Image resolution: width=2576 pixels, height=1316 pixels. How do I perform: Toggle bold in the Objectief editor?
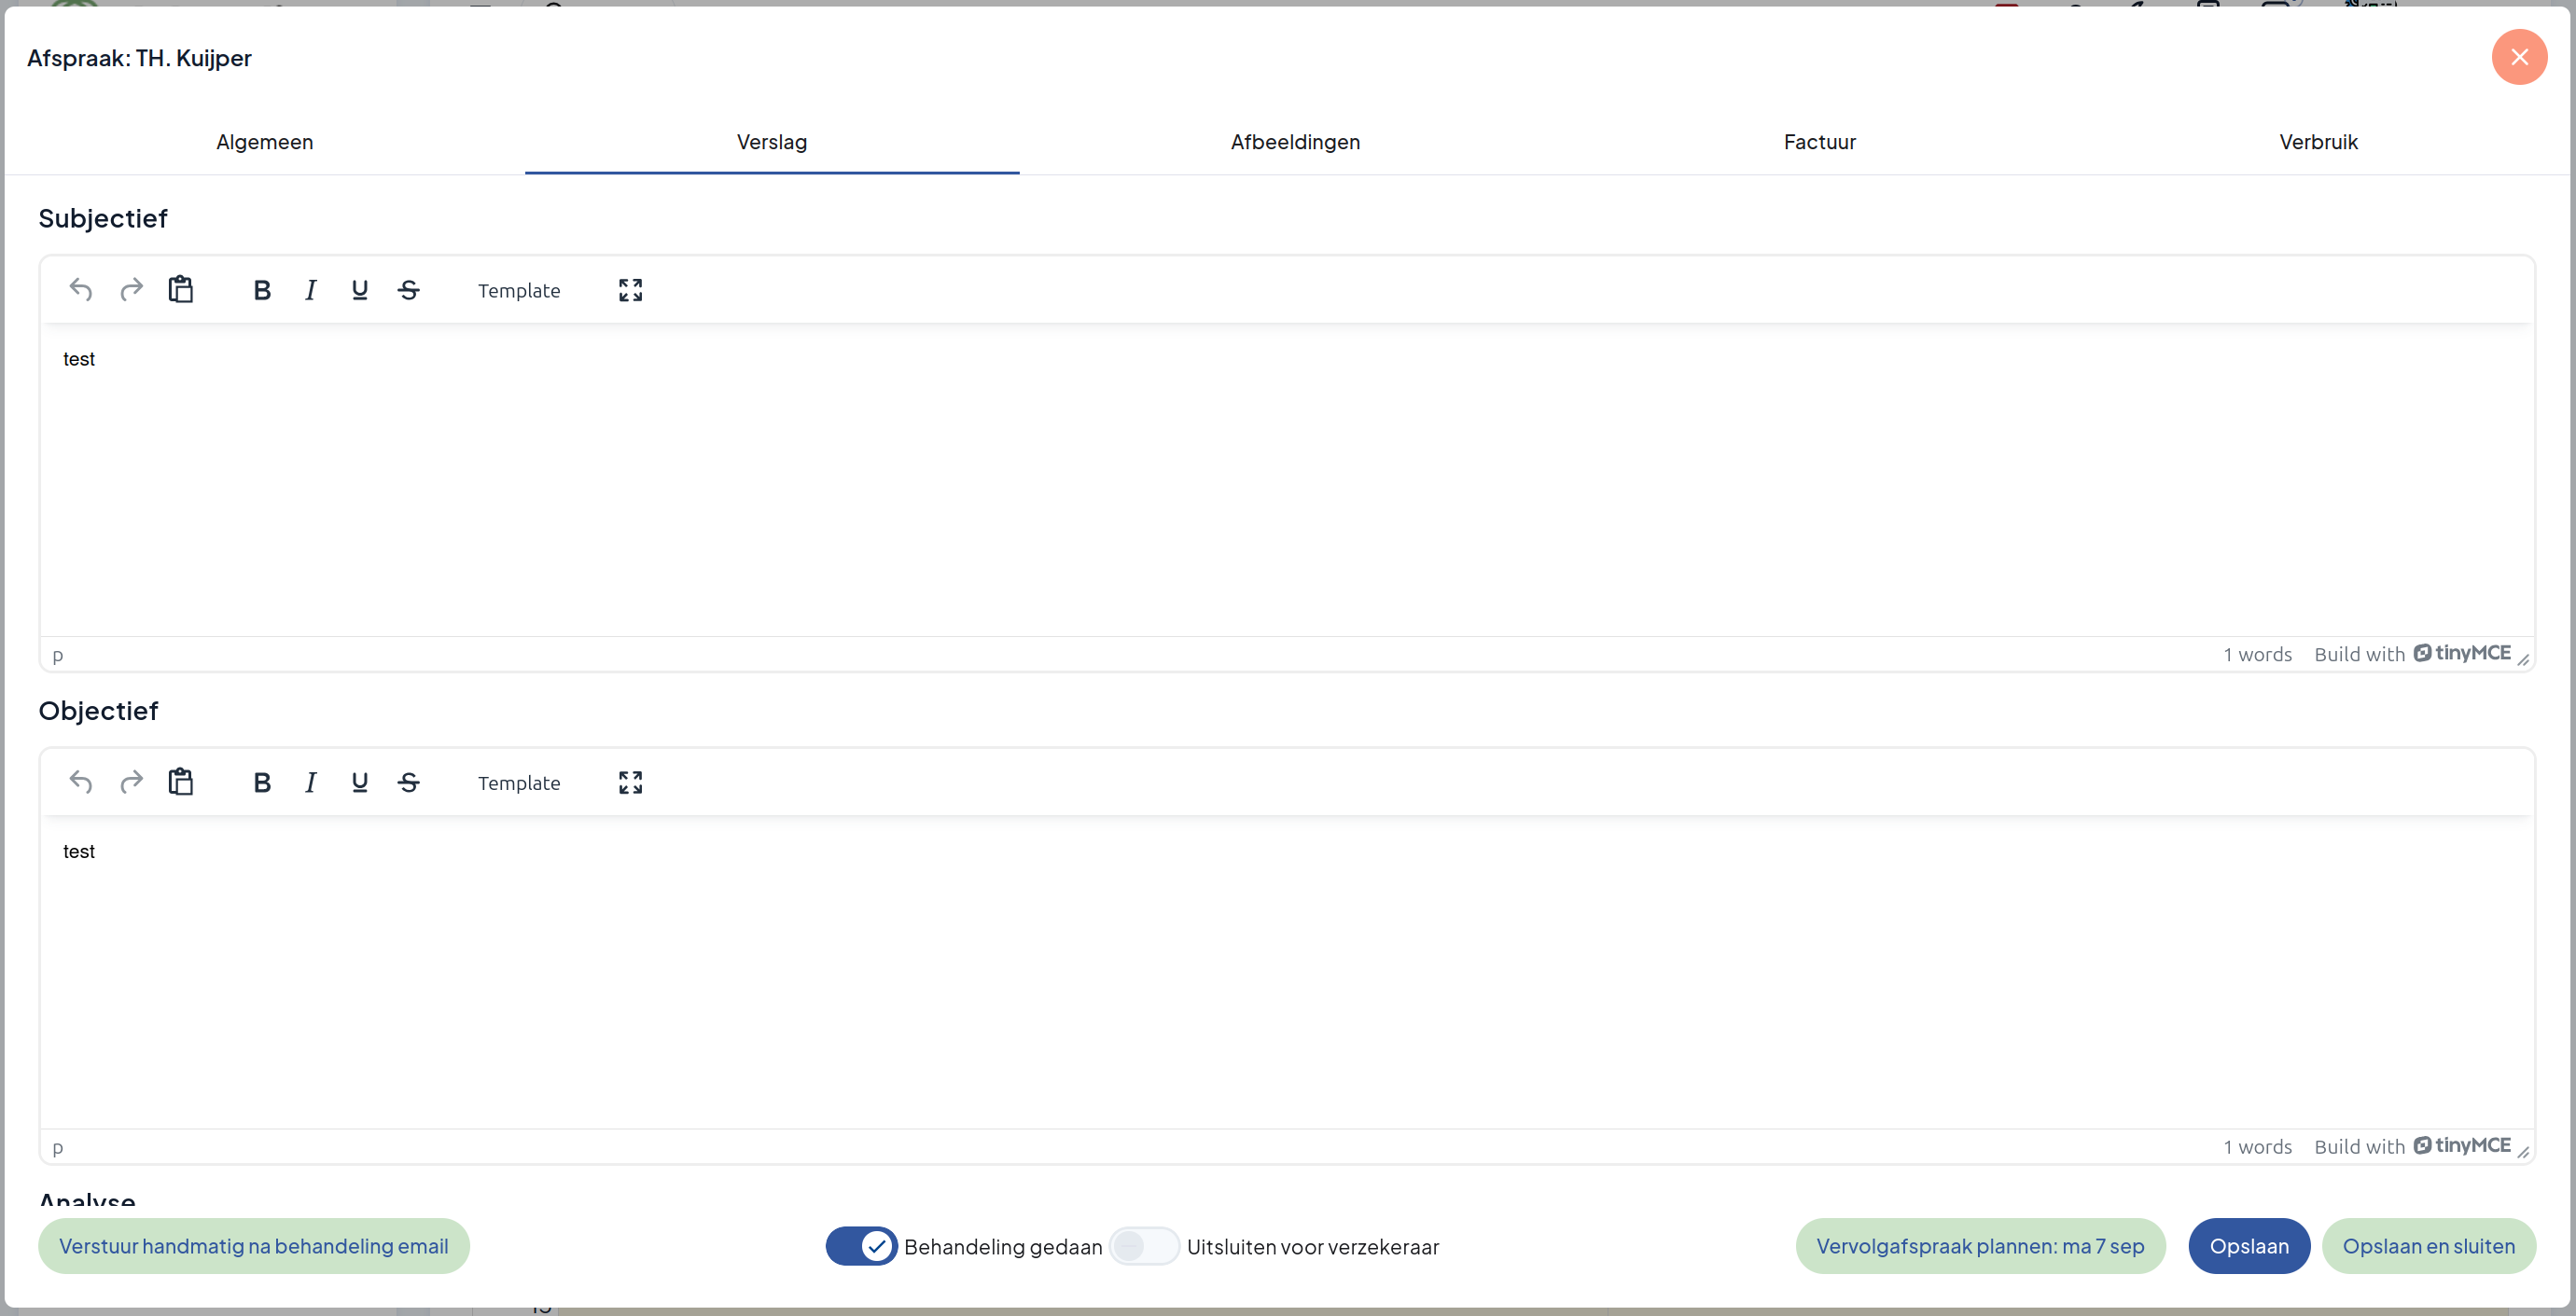click(x=262, y=782)
